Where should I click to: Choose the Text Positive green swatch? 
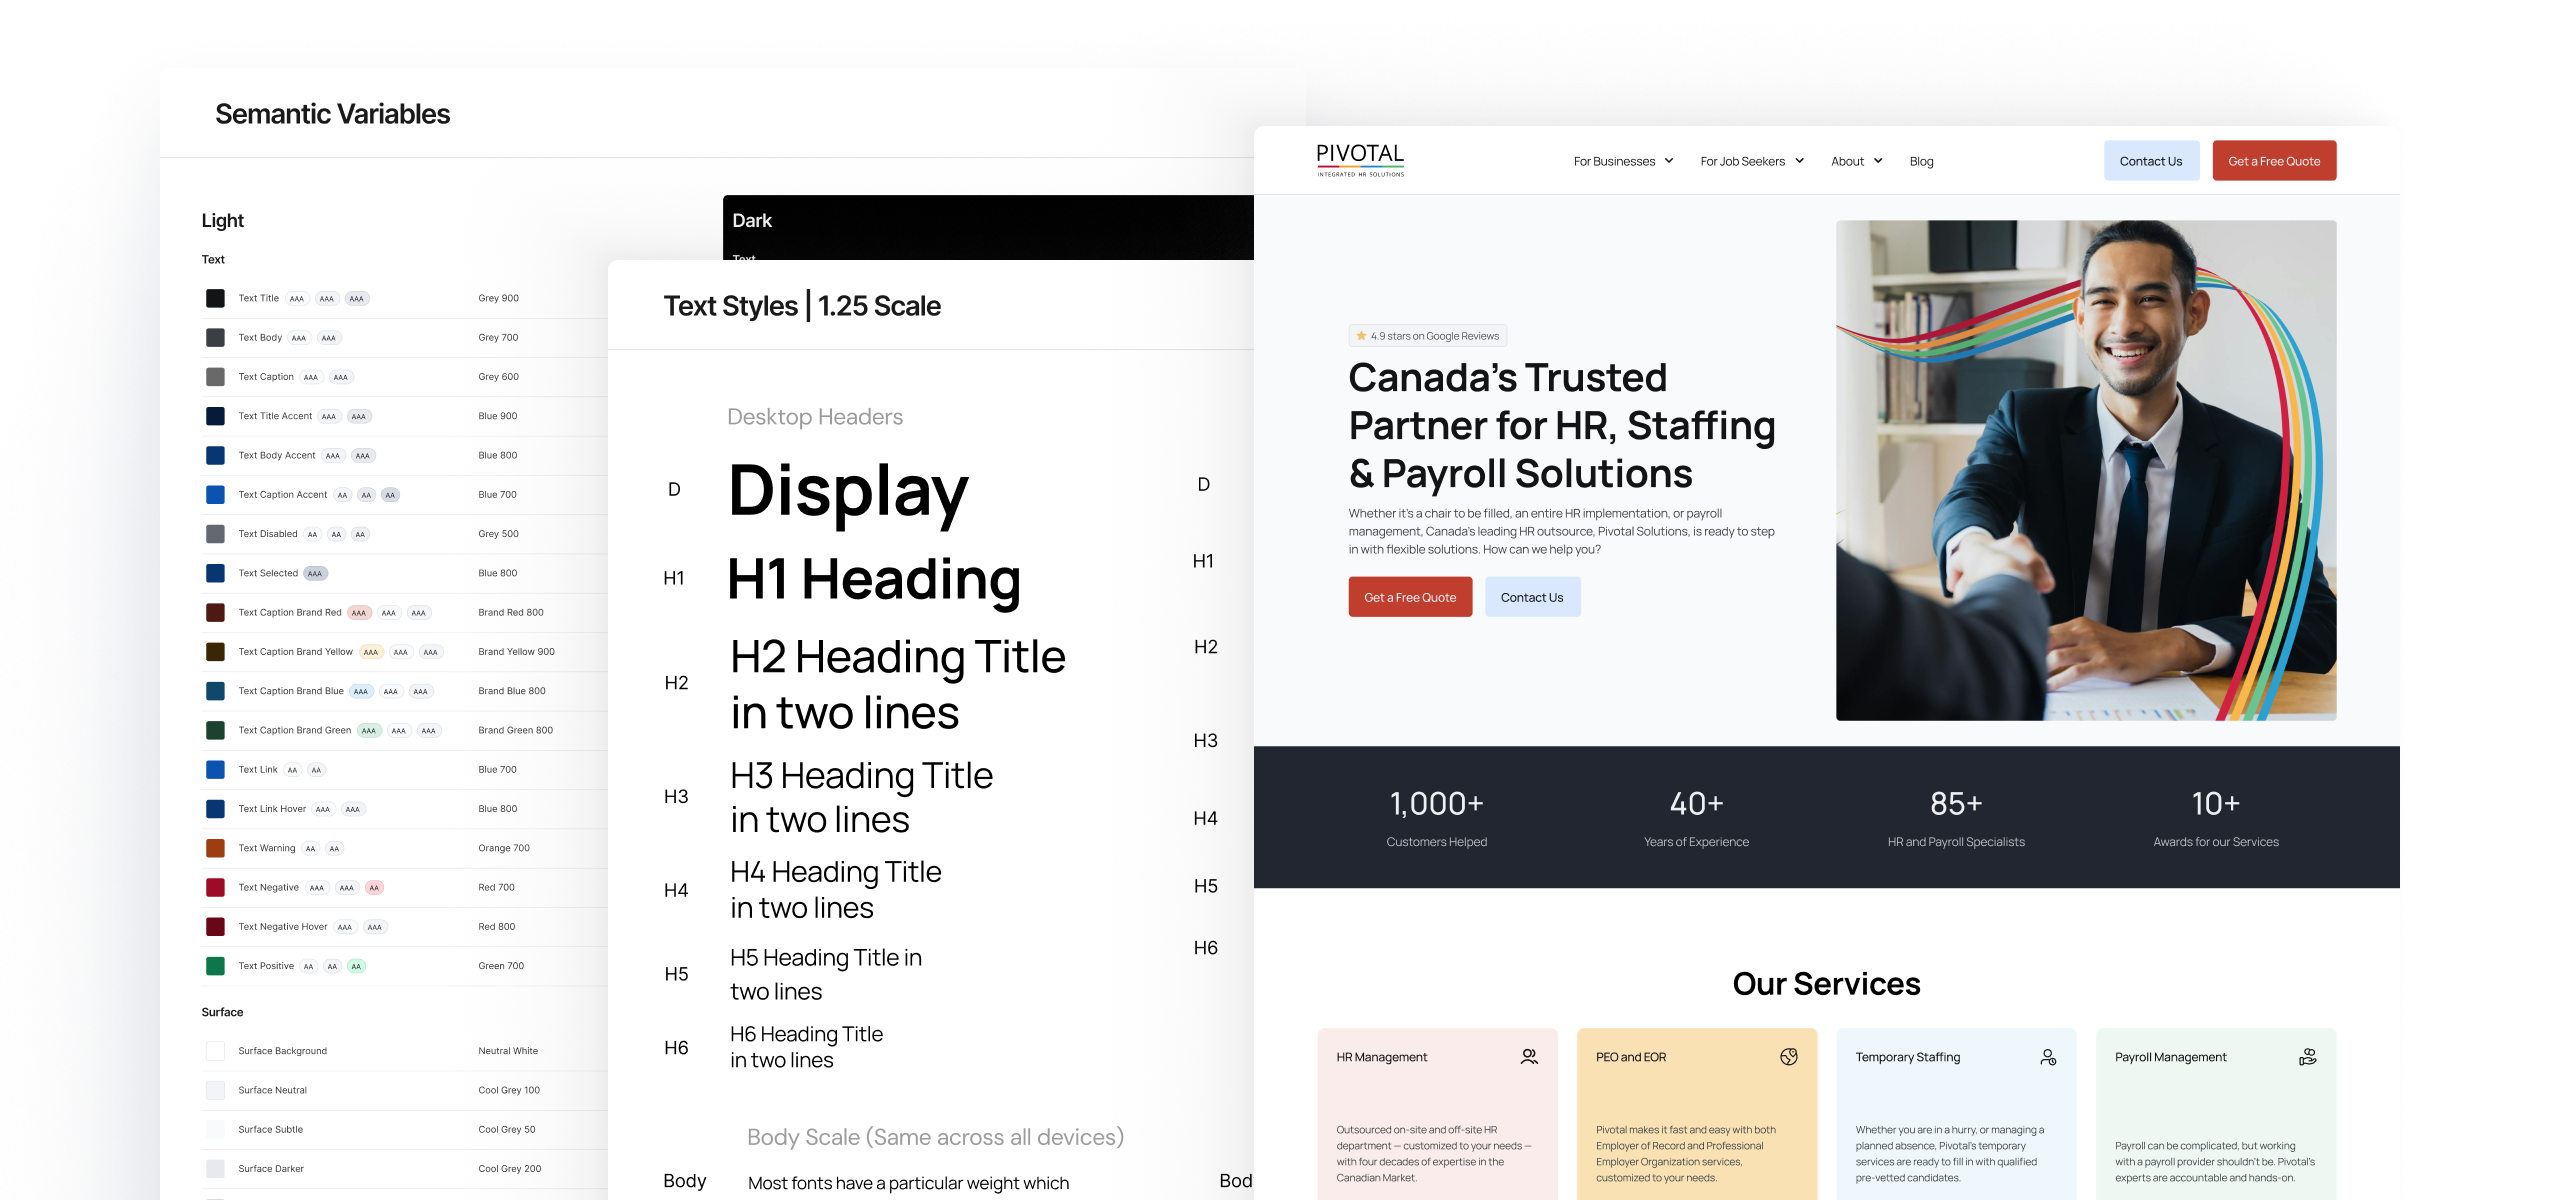coord(215,966)
